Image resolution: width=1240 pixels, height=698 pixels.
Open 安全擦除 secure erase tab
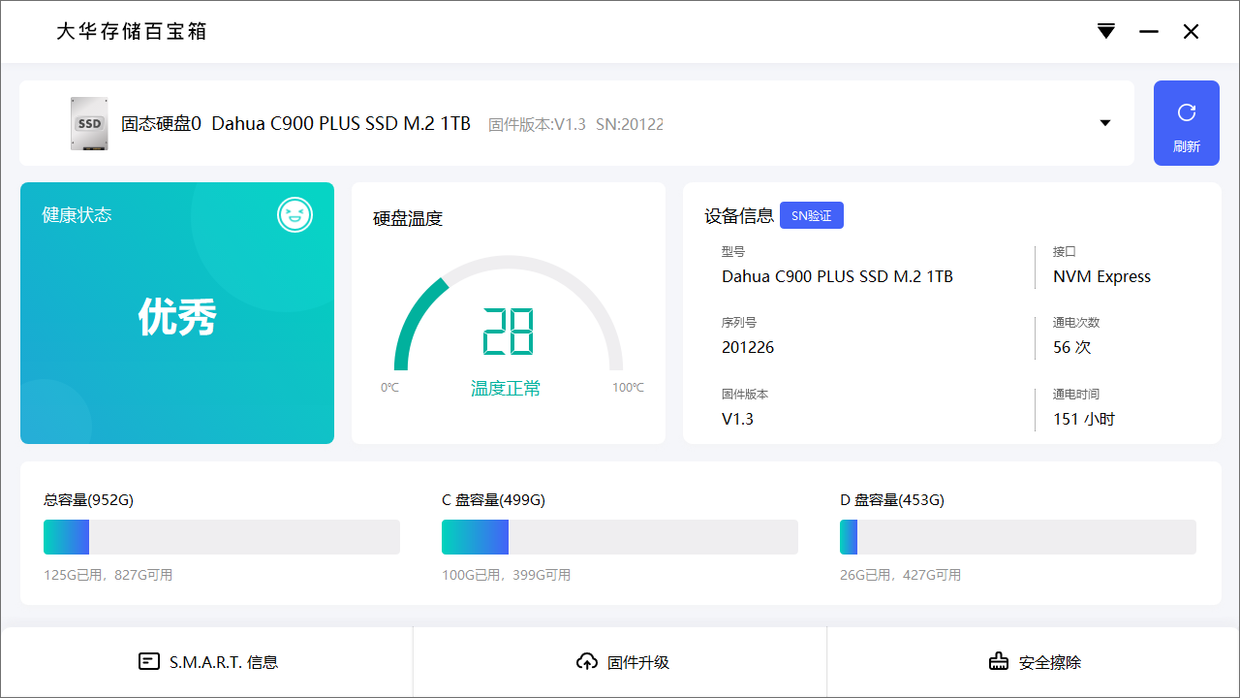1034,662
